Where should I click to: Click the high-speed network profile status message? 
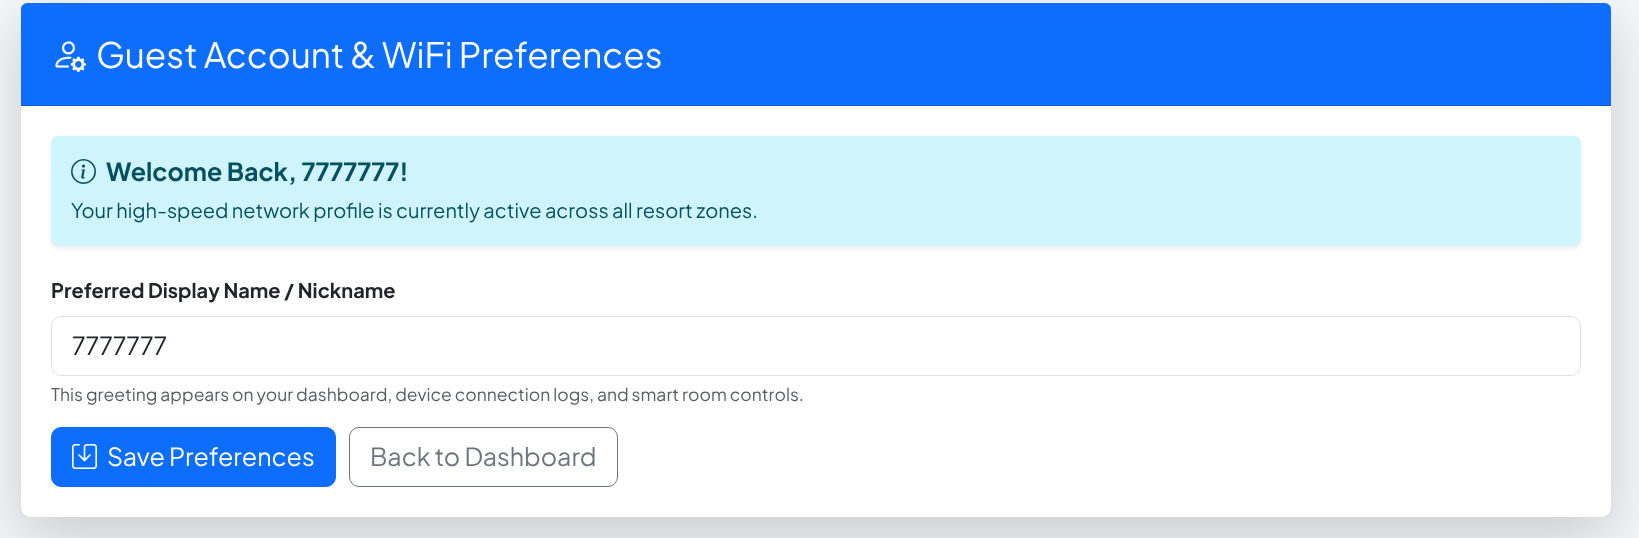tap(414, 211)
